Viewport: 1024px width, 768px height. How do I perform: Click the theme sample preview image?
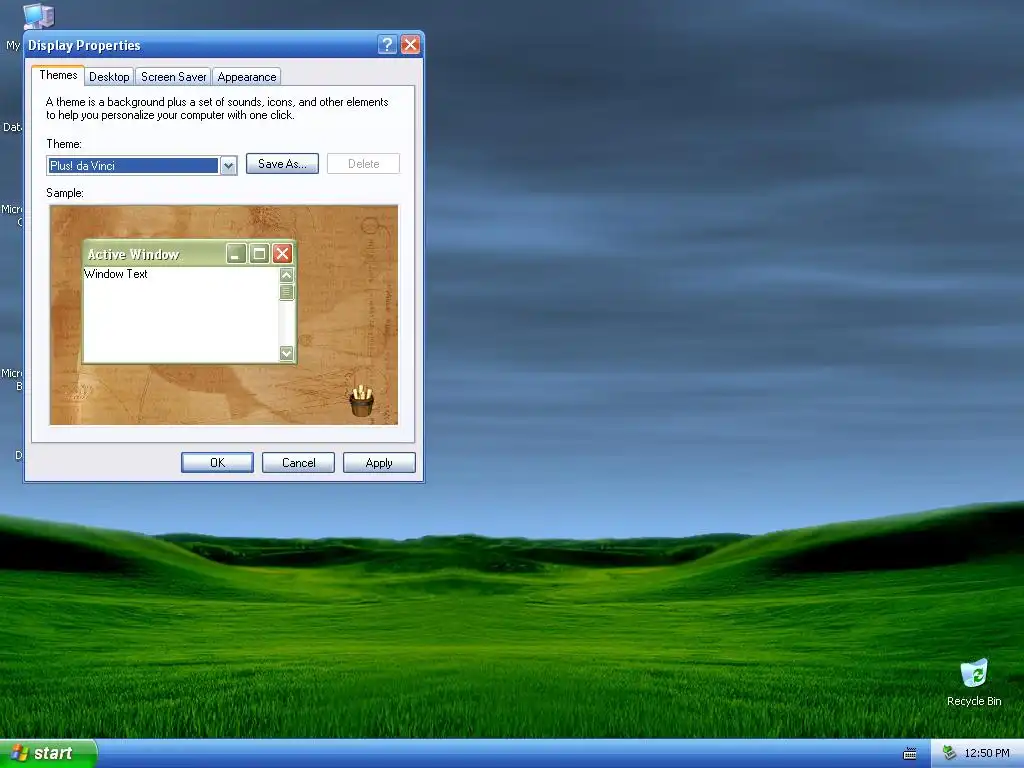(x=223, y=315)
